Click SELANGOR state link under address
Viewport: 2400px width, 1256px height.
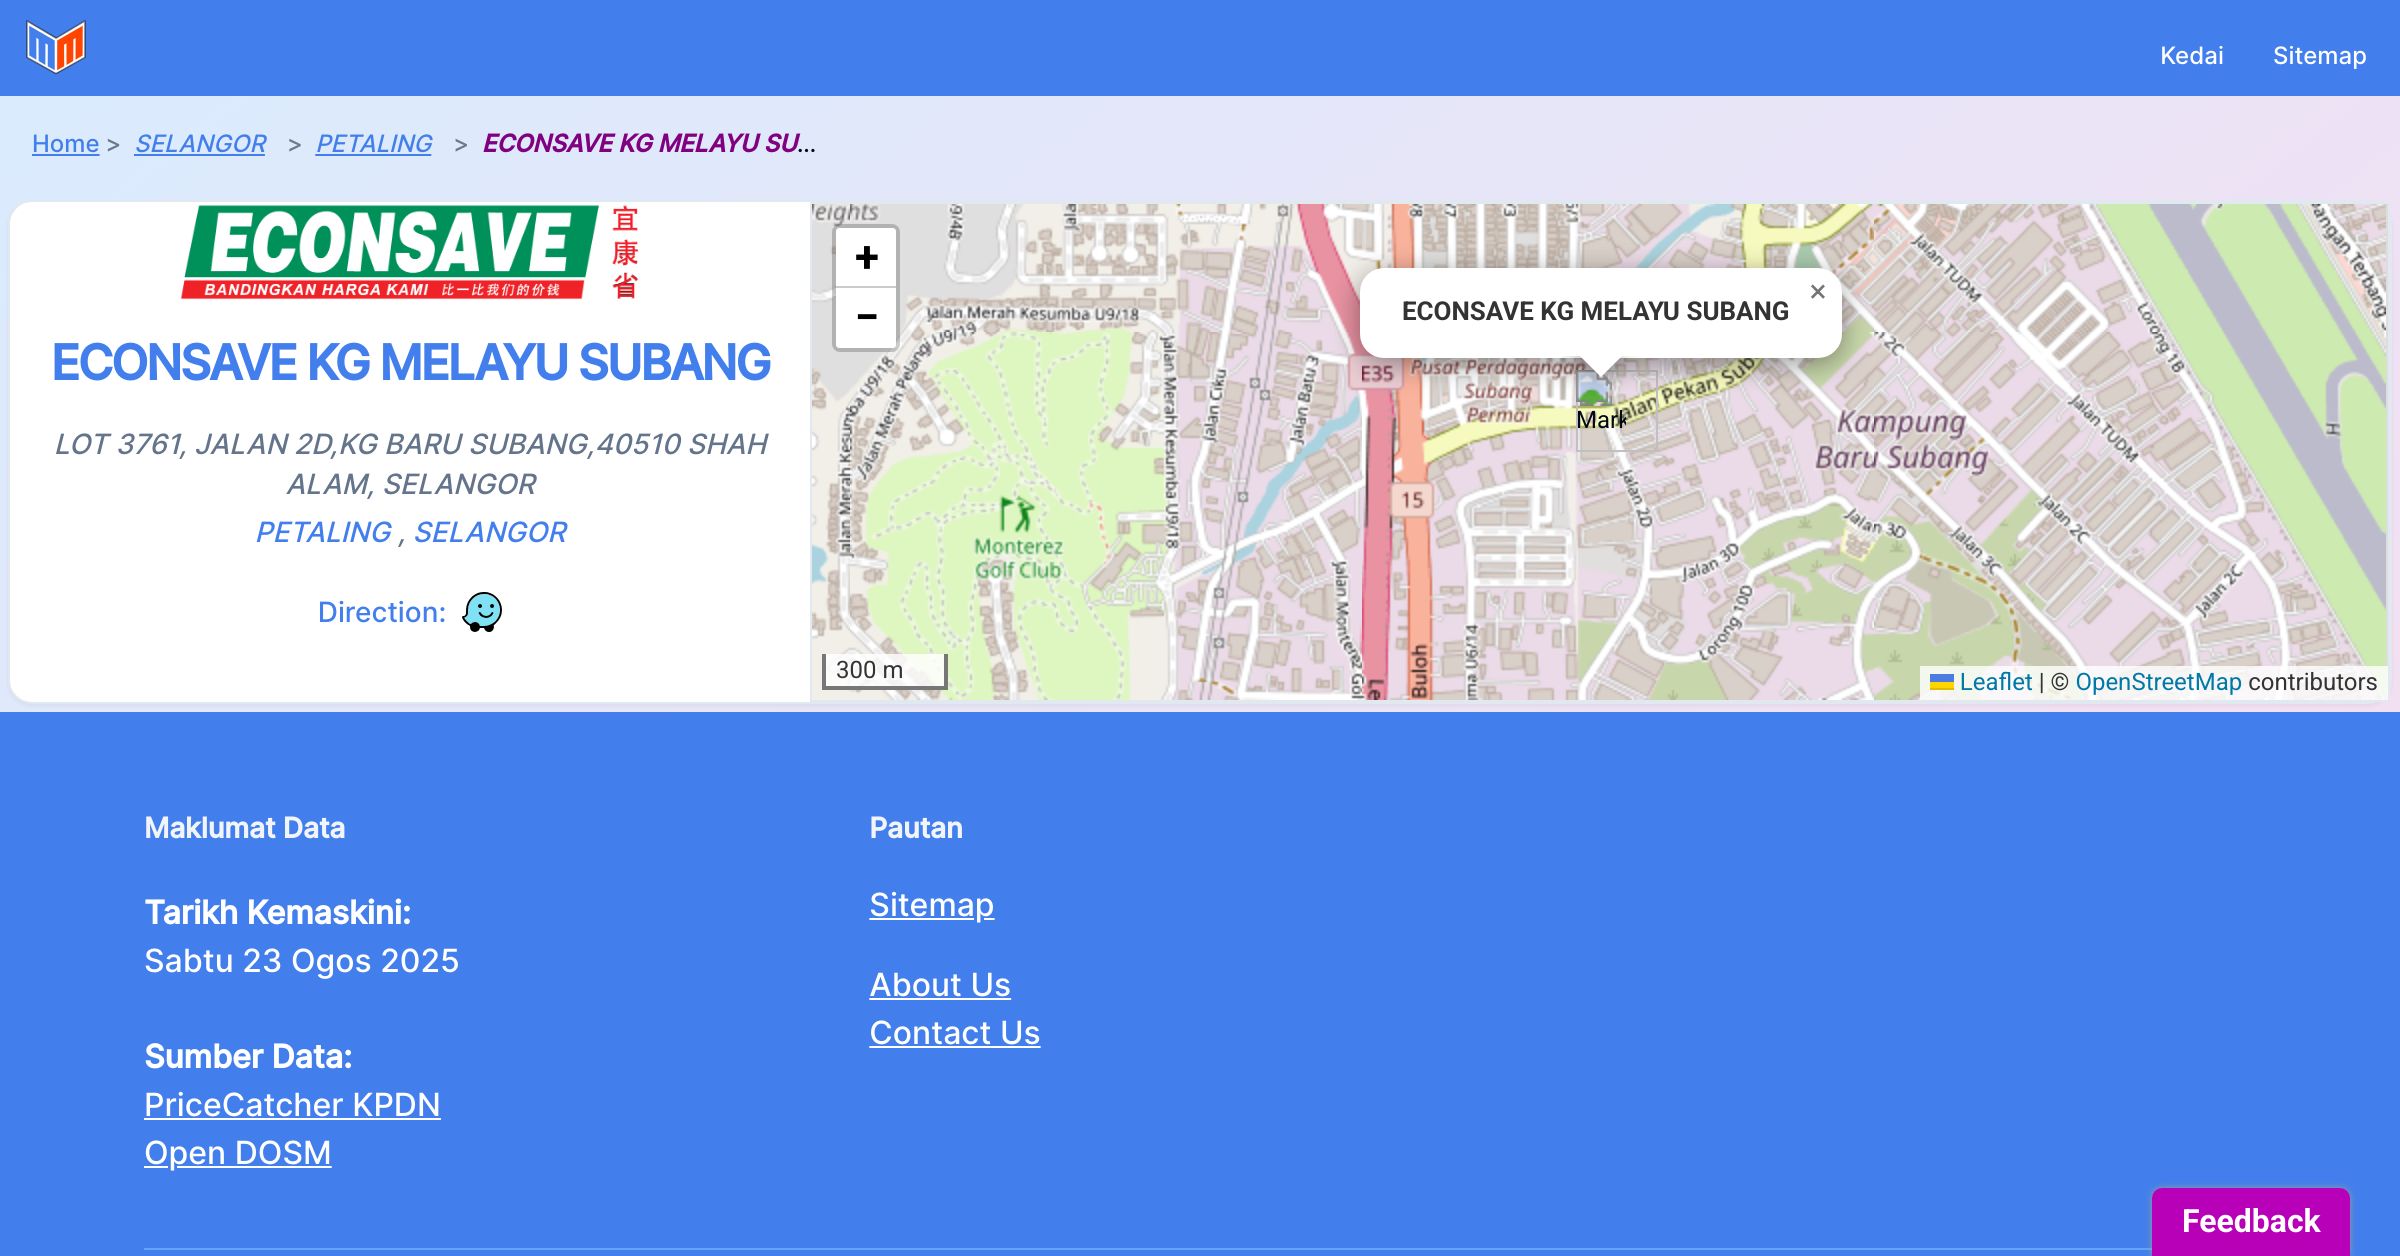click(490, 532)
